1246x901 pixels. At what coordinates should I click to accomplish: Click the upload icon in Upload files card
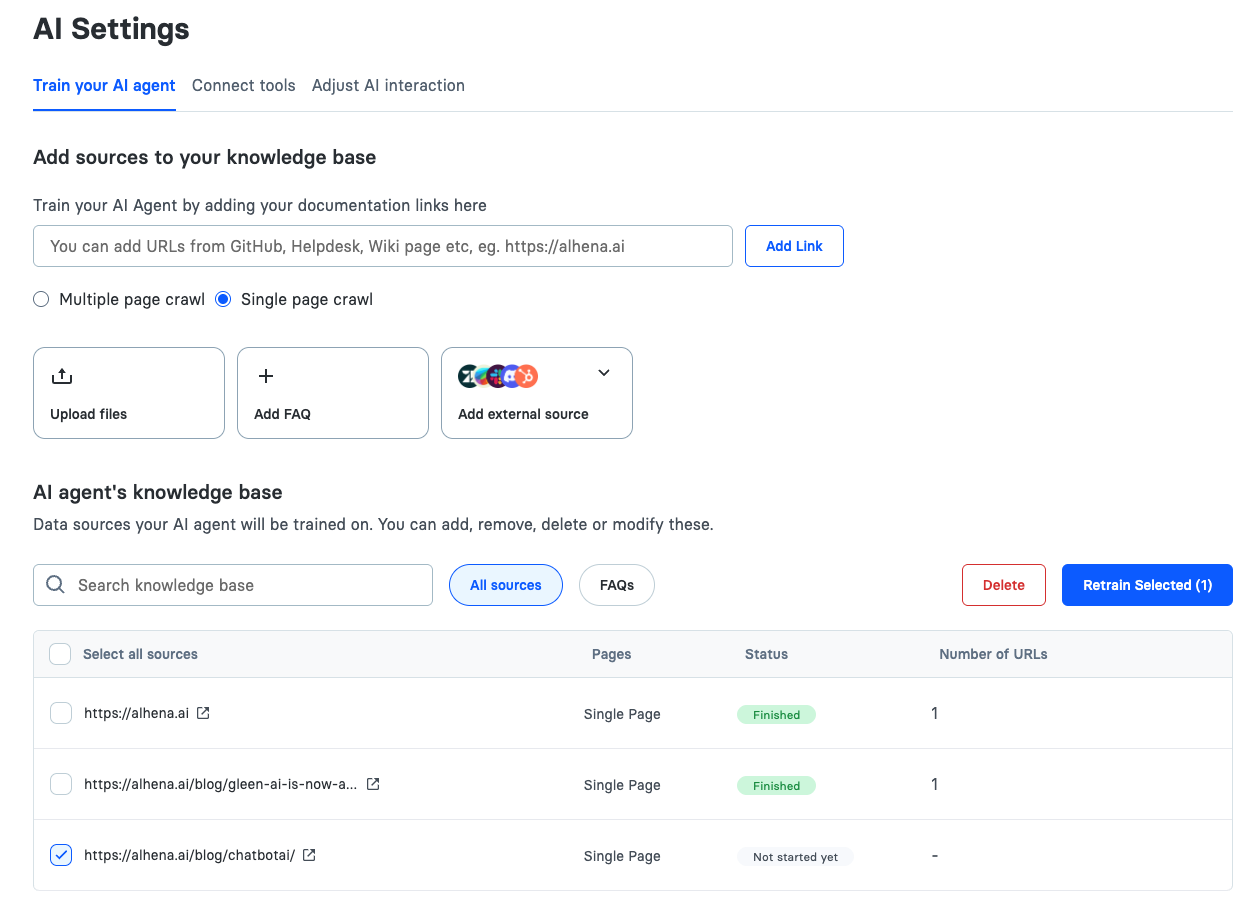pos(62,376)
